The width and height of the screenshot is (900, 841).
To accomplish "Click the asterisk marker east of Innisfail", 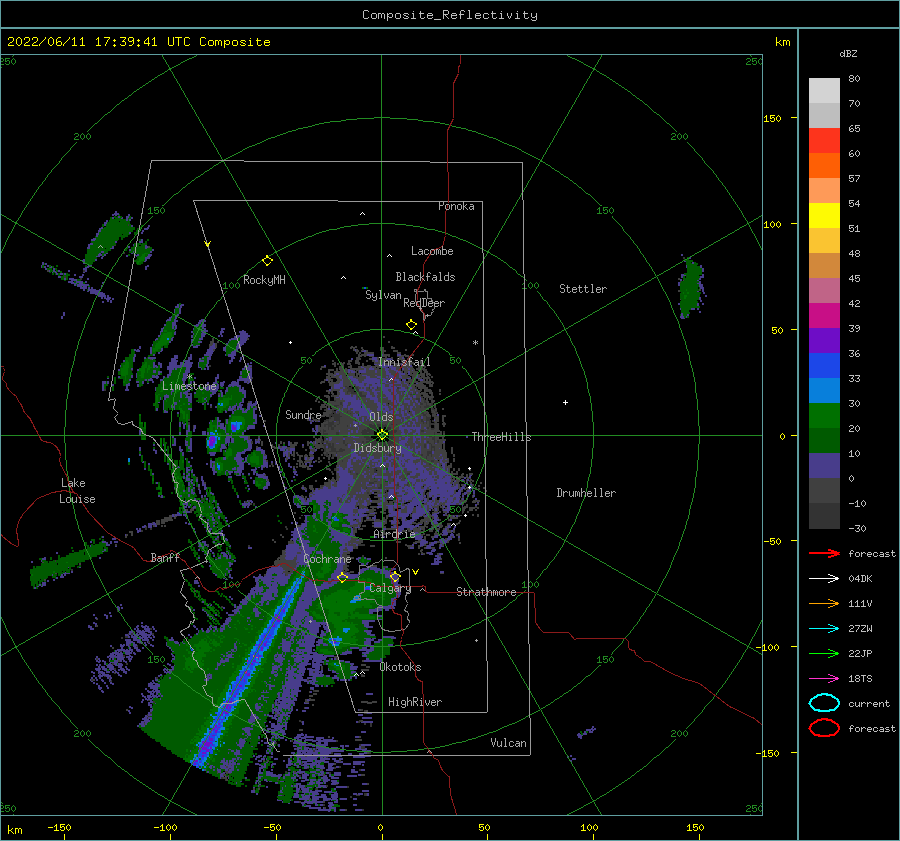I will tap(475, 343).
